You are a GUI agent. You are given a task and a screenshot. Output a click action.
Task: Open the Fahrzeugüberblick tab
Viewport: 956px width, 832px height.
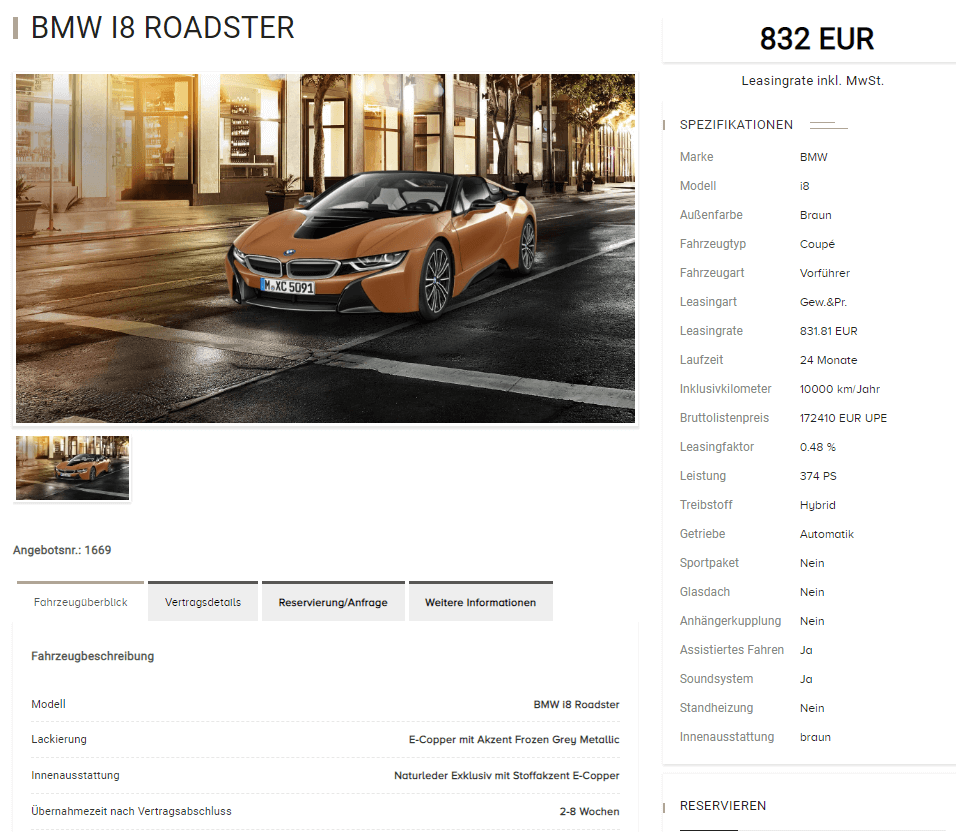[x=80, y=602]
